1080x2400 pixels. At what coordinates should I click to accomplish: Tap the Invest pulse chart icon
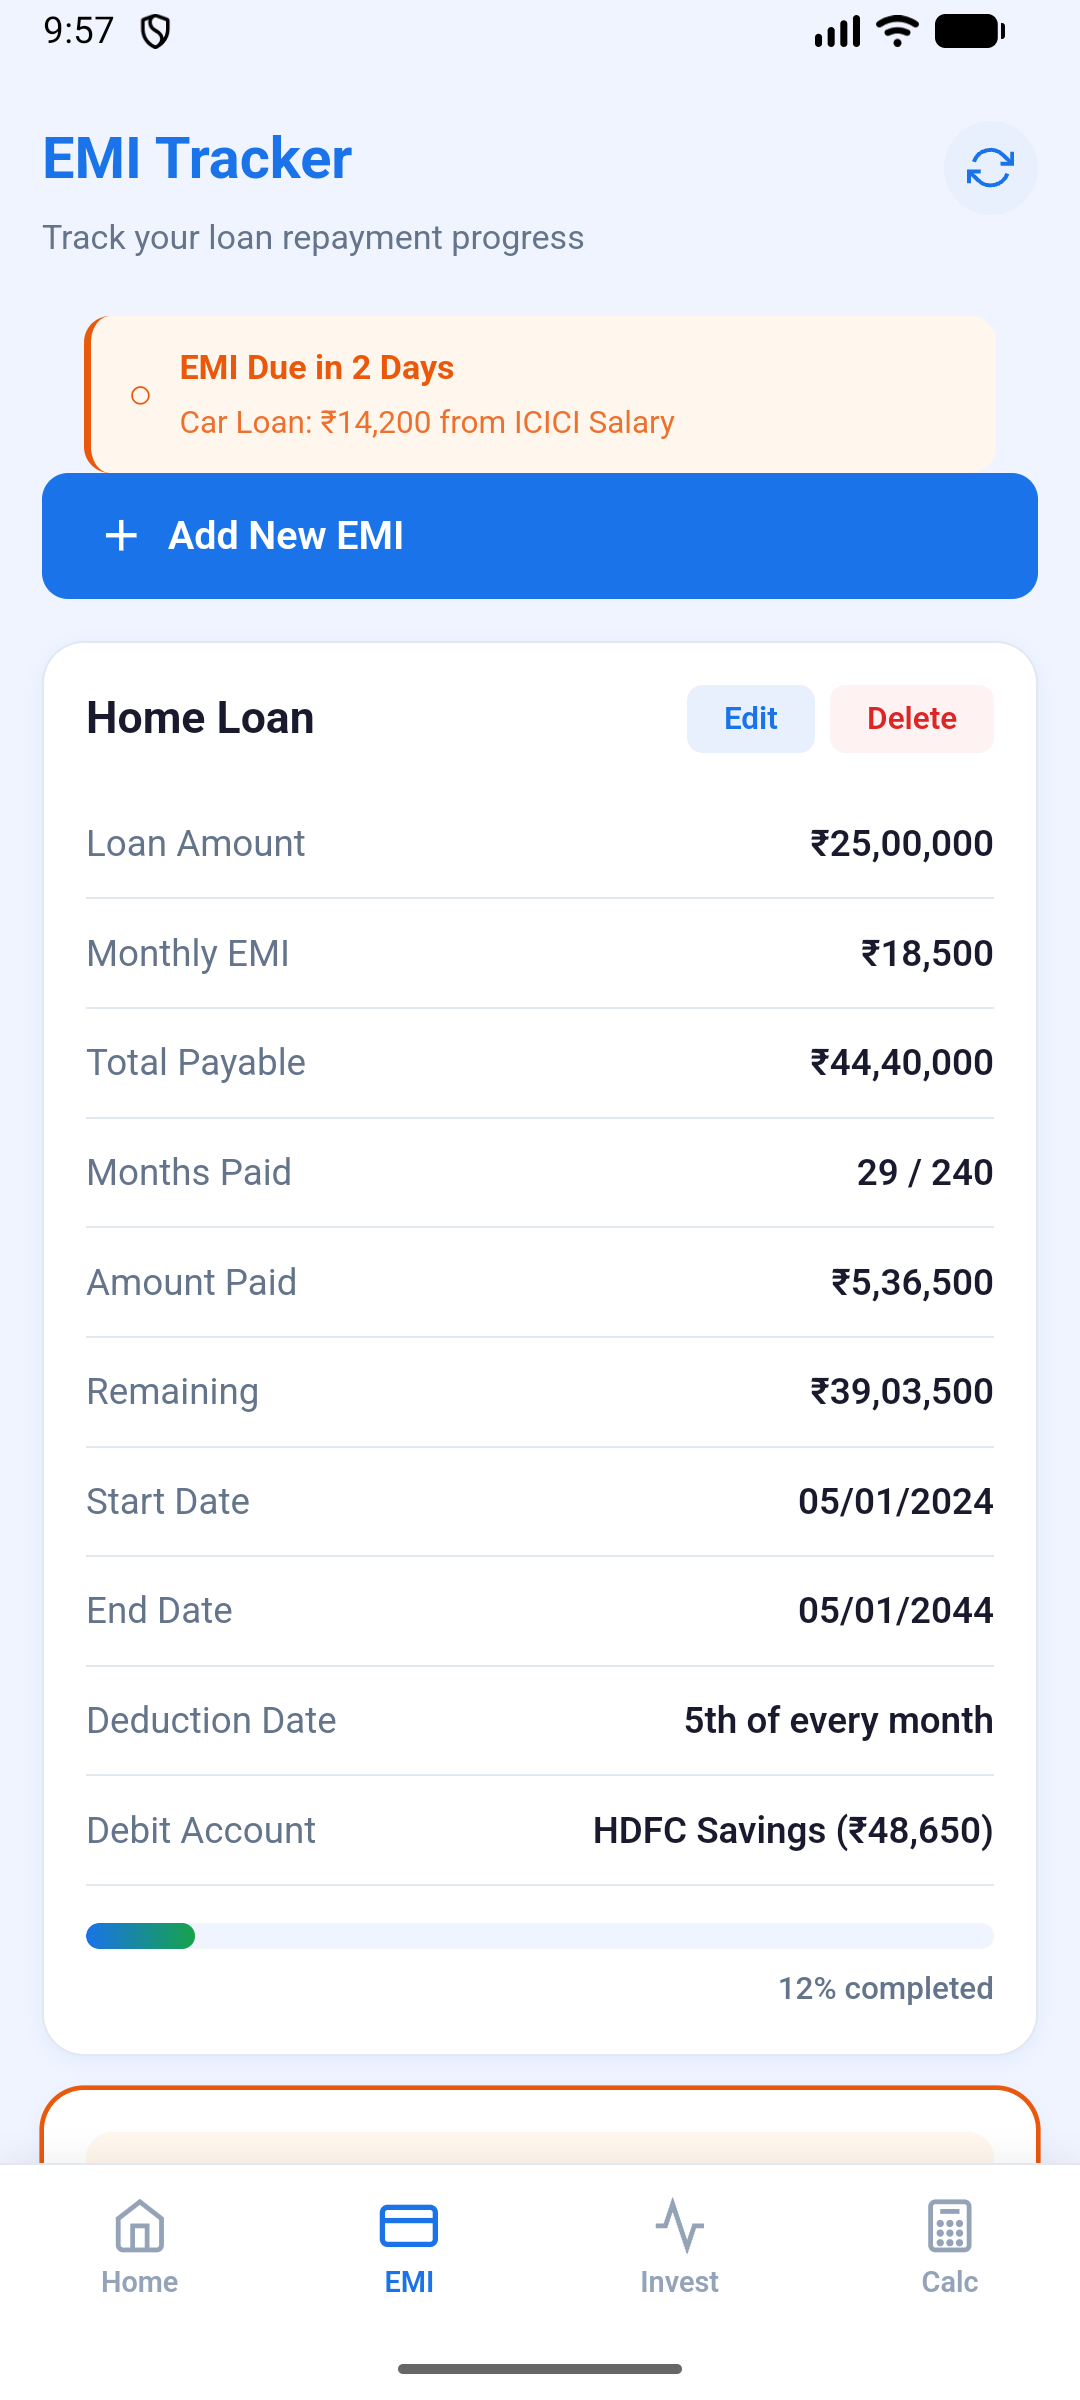click(x=680, y=2226)
